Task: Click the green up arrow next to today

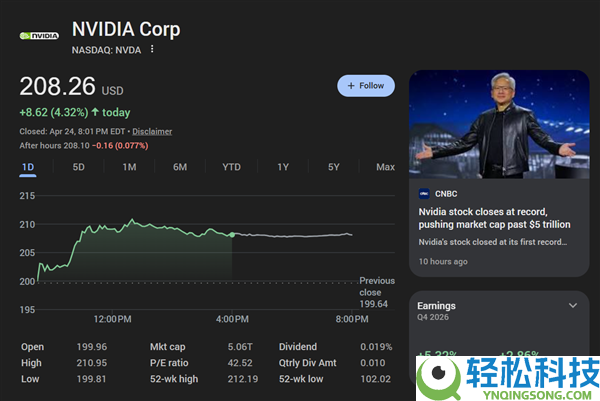Action: [95, 112]
